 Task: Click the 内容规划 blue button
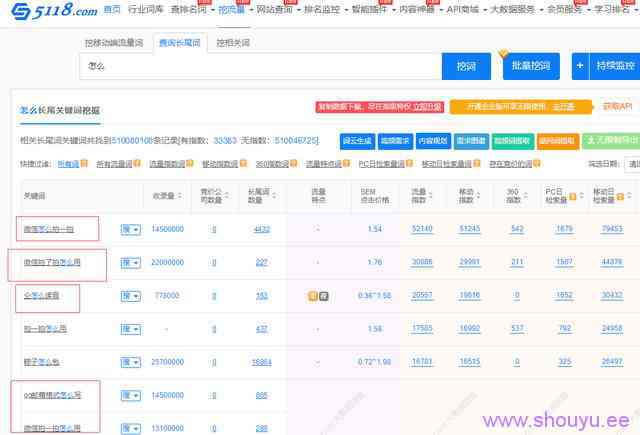pos(433,141)
